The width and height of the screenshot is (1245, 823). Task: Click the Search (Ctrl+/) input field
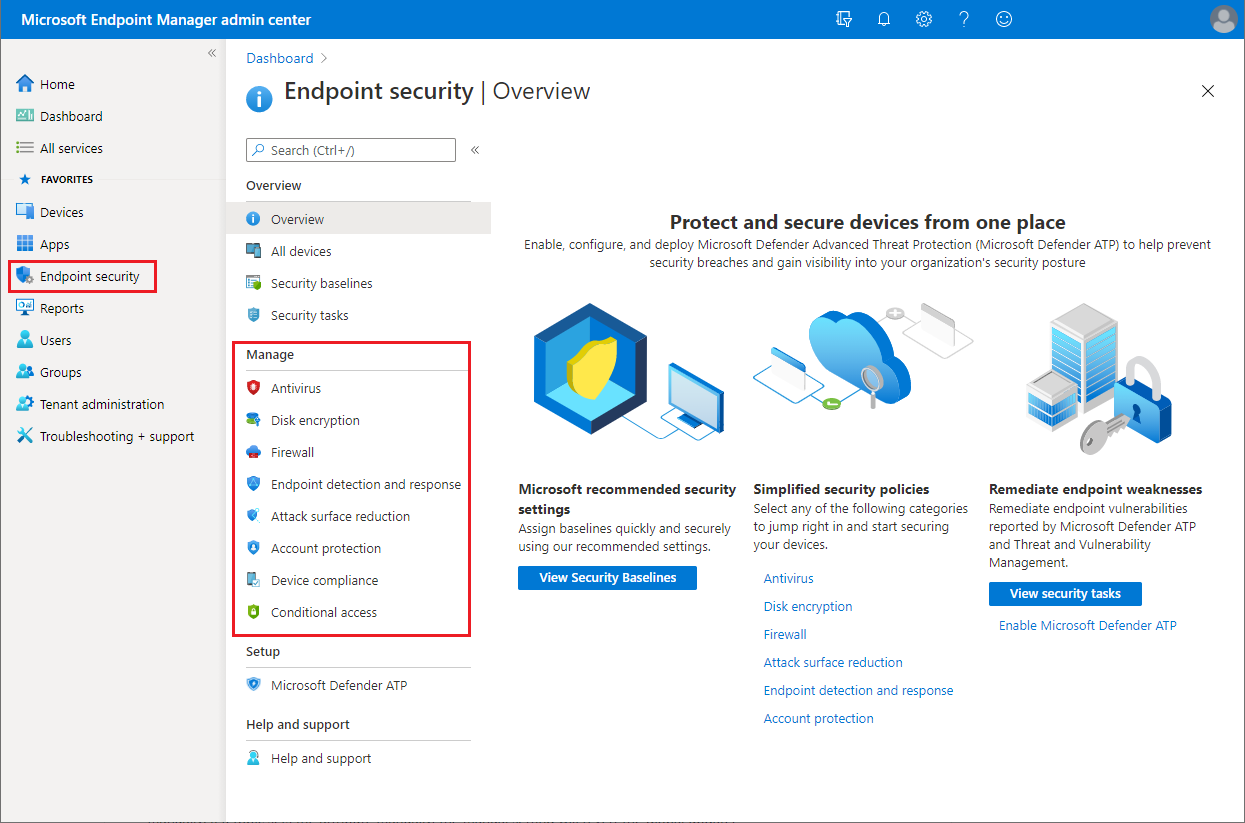coord(351,150)
